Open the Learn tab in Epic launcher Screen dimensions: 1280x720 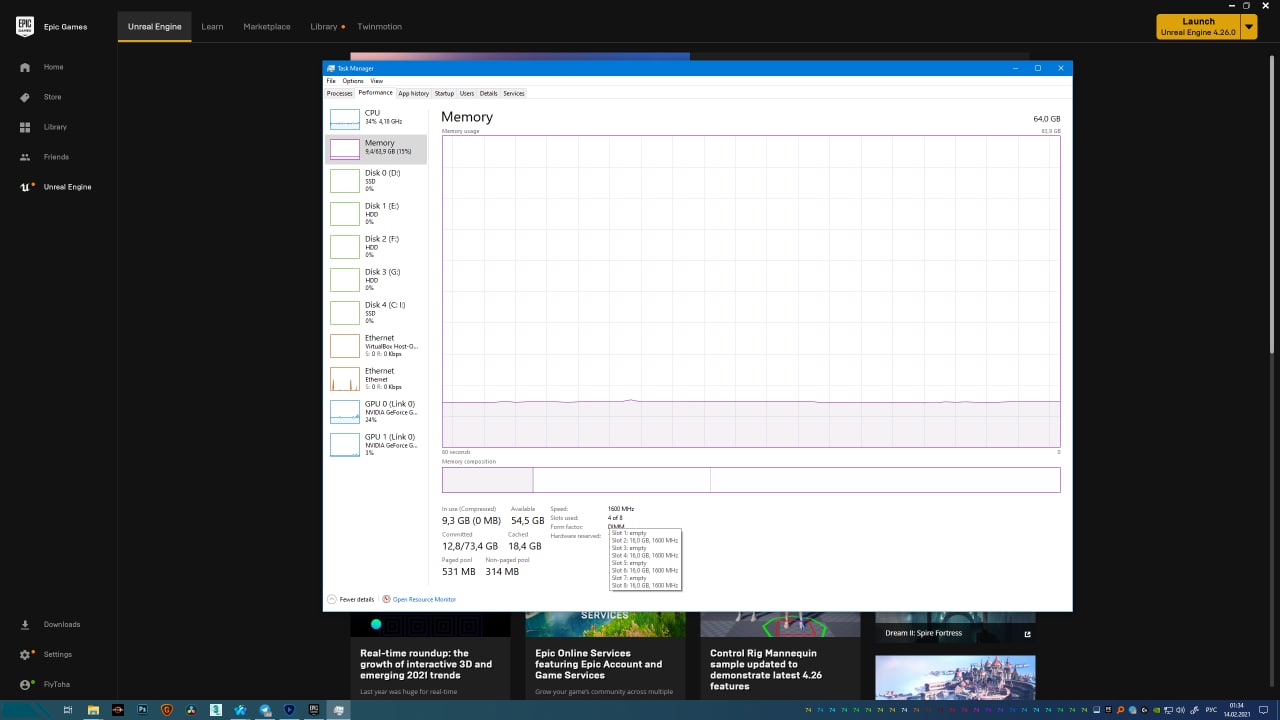pos(212,27)
